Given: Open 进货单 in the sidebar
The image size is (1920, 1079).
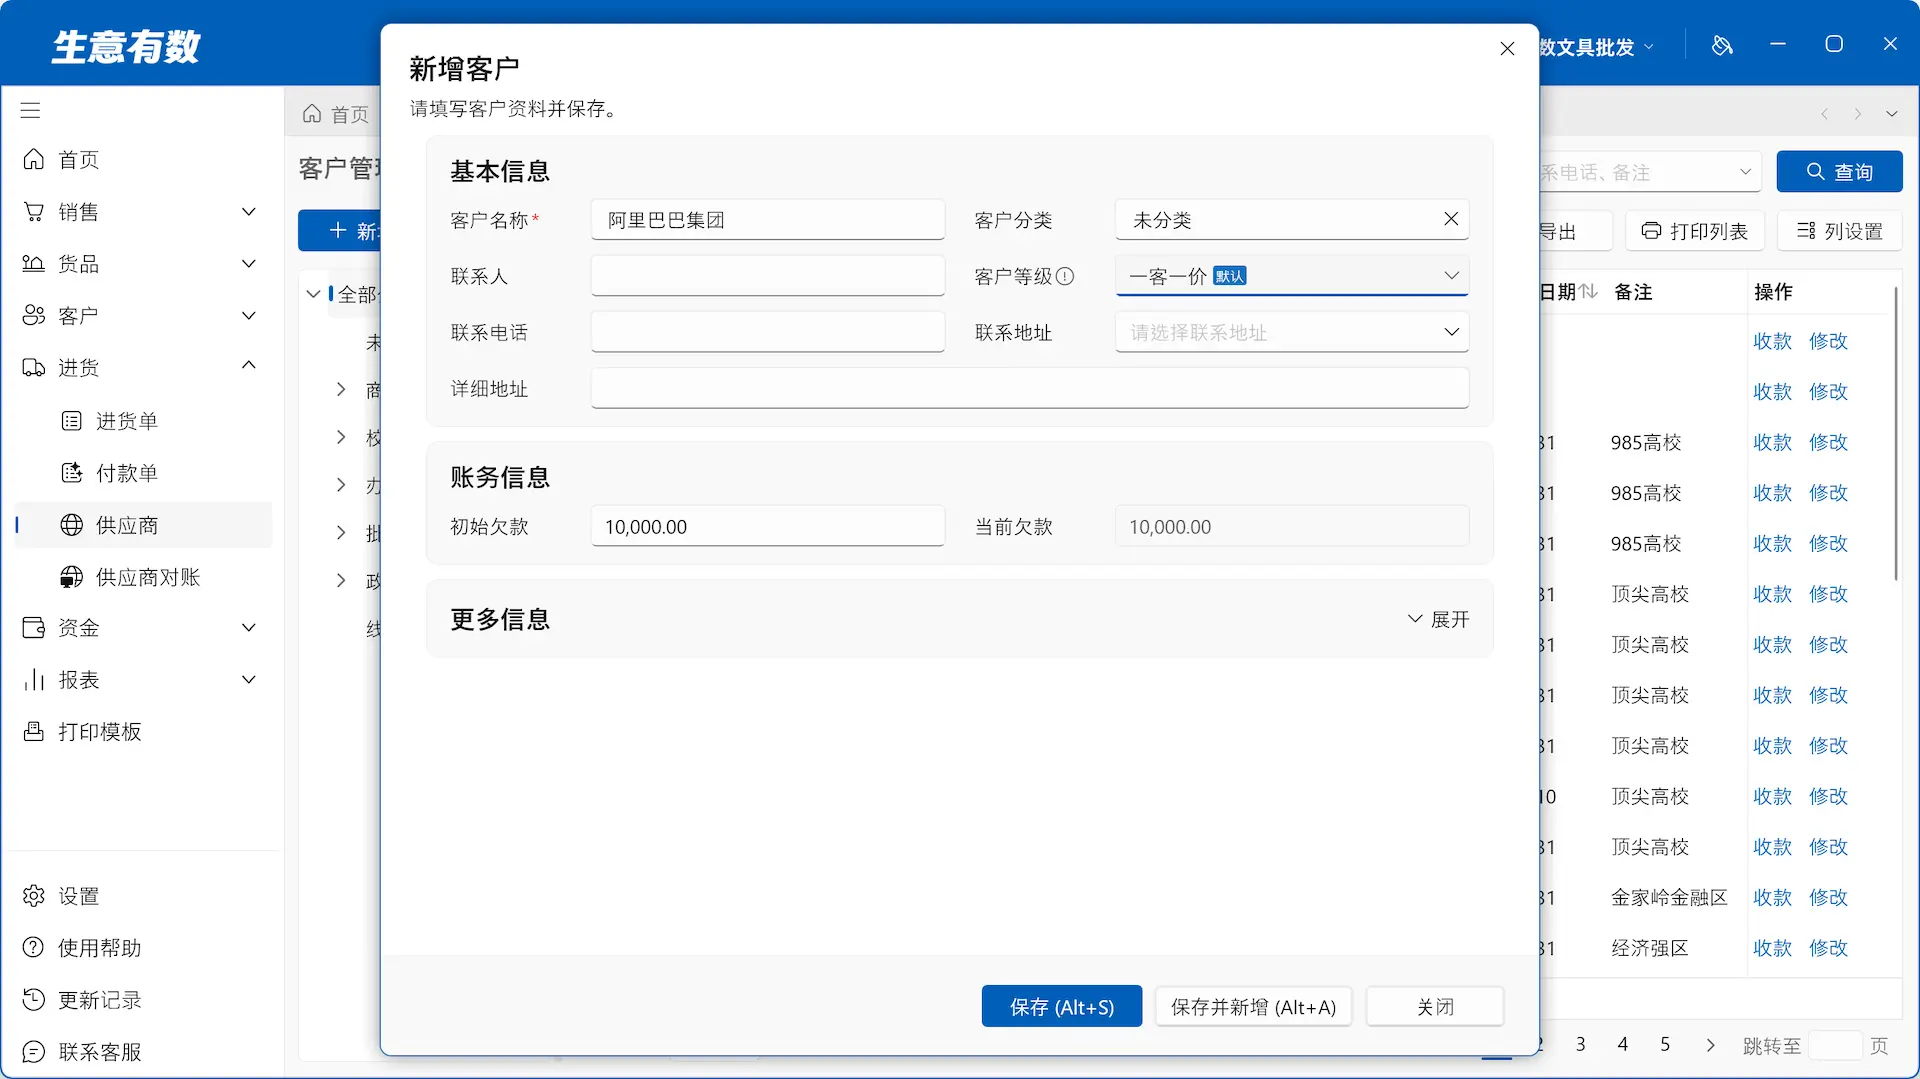Looking at the screenshot, I should [x=126, y=421].
